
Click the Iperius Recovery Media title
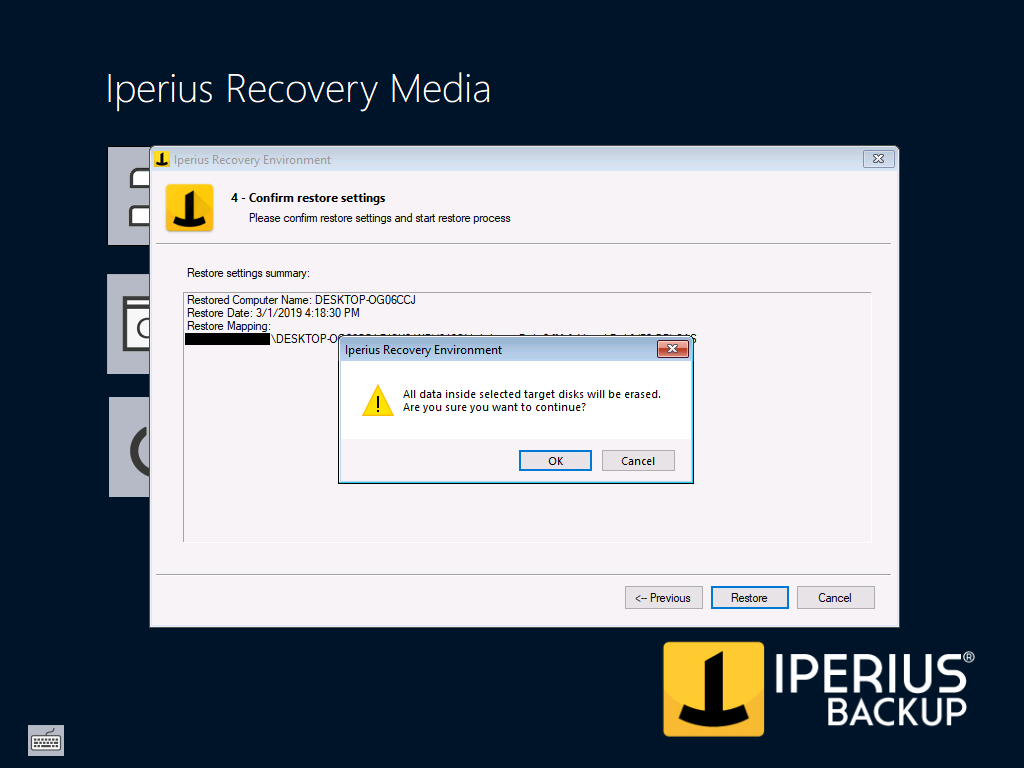point(298,89)
